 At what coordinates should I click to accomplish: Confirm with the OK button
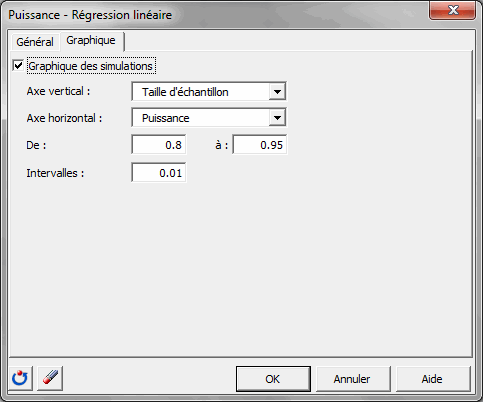coord(273,379)
